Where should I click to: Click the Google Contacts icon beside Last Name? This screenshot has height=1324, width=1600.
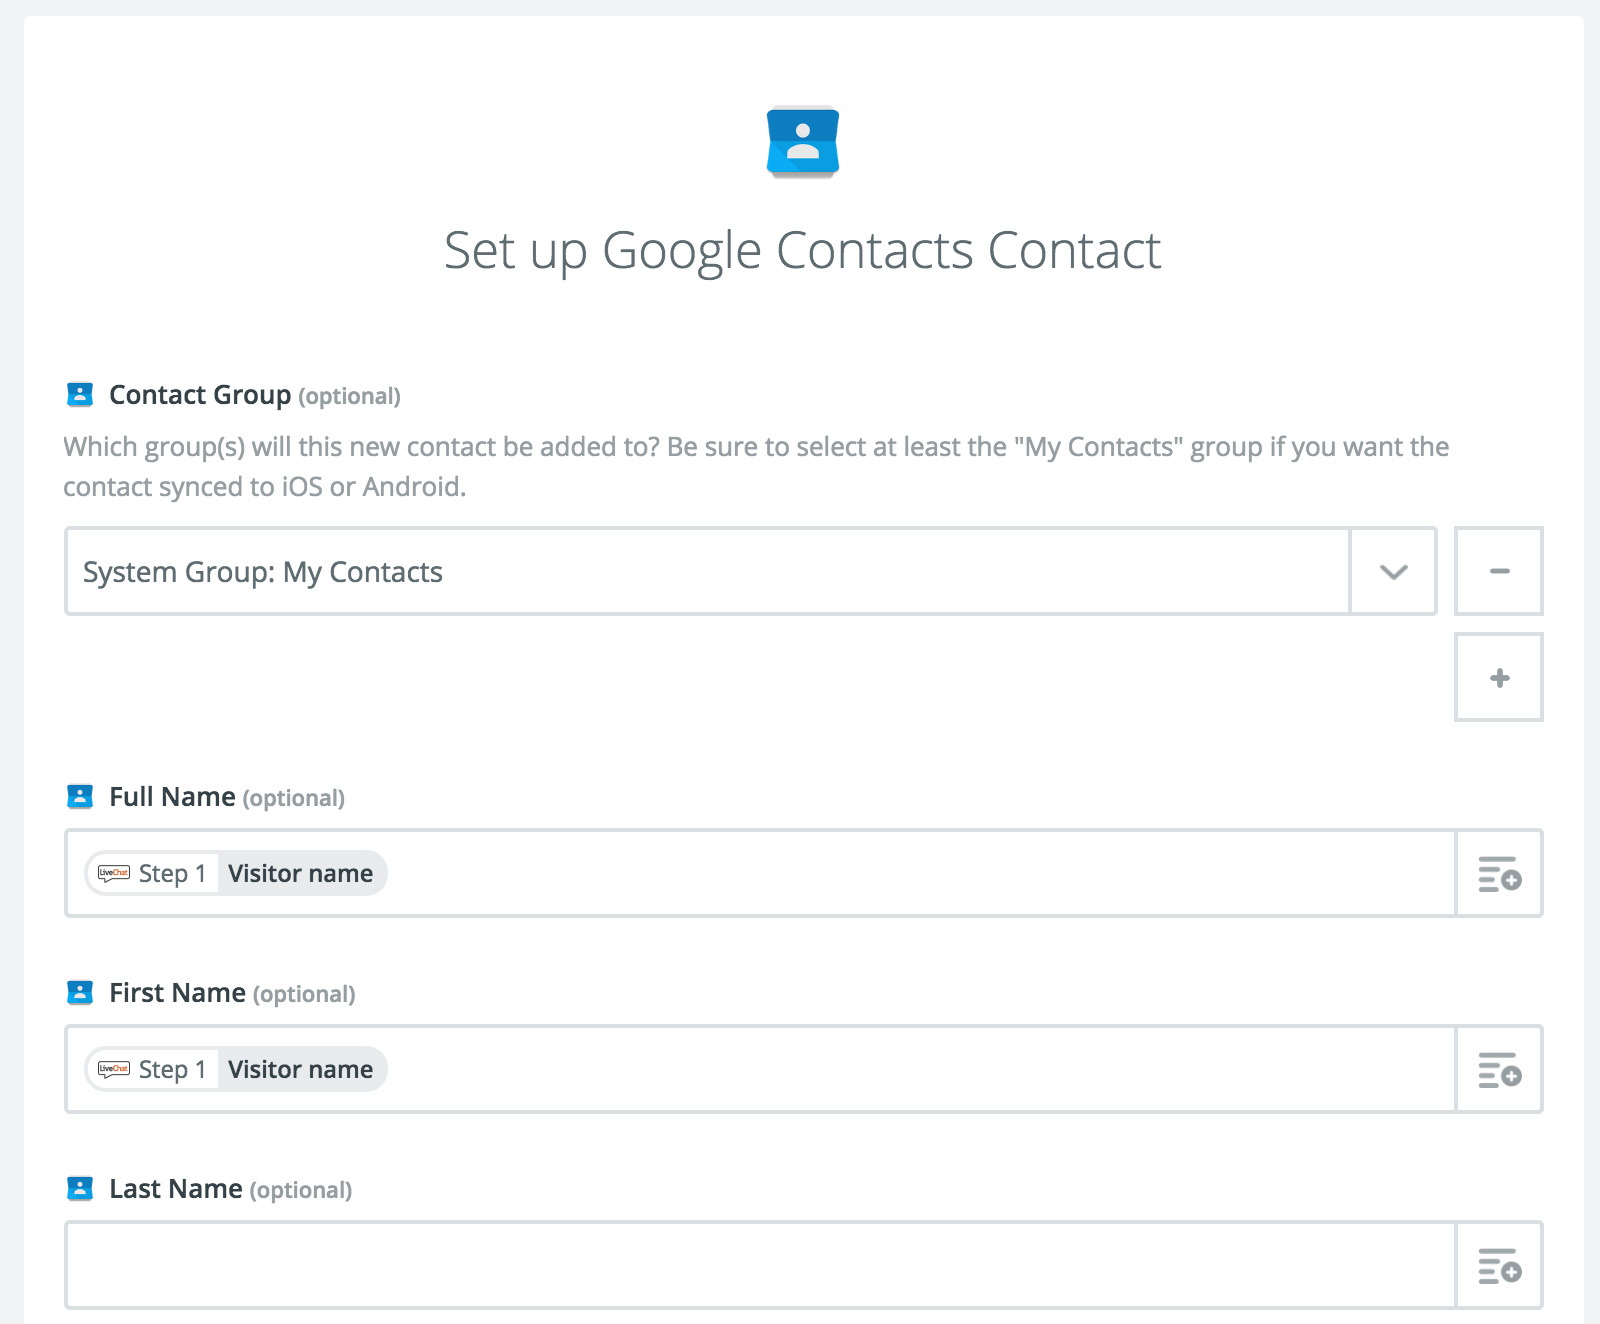(80, 1189)
